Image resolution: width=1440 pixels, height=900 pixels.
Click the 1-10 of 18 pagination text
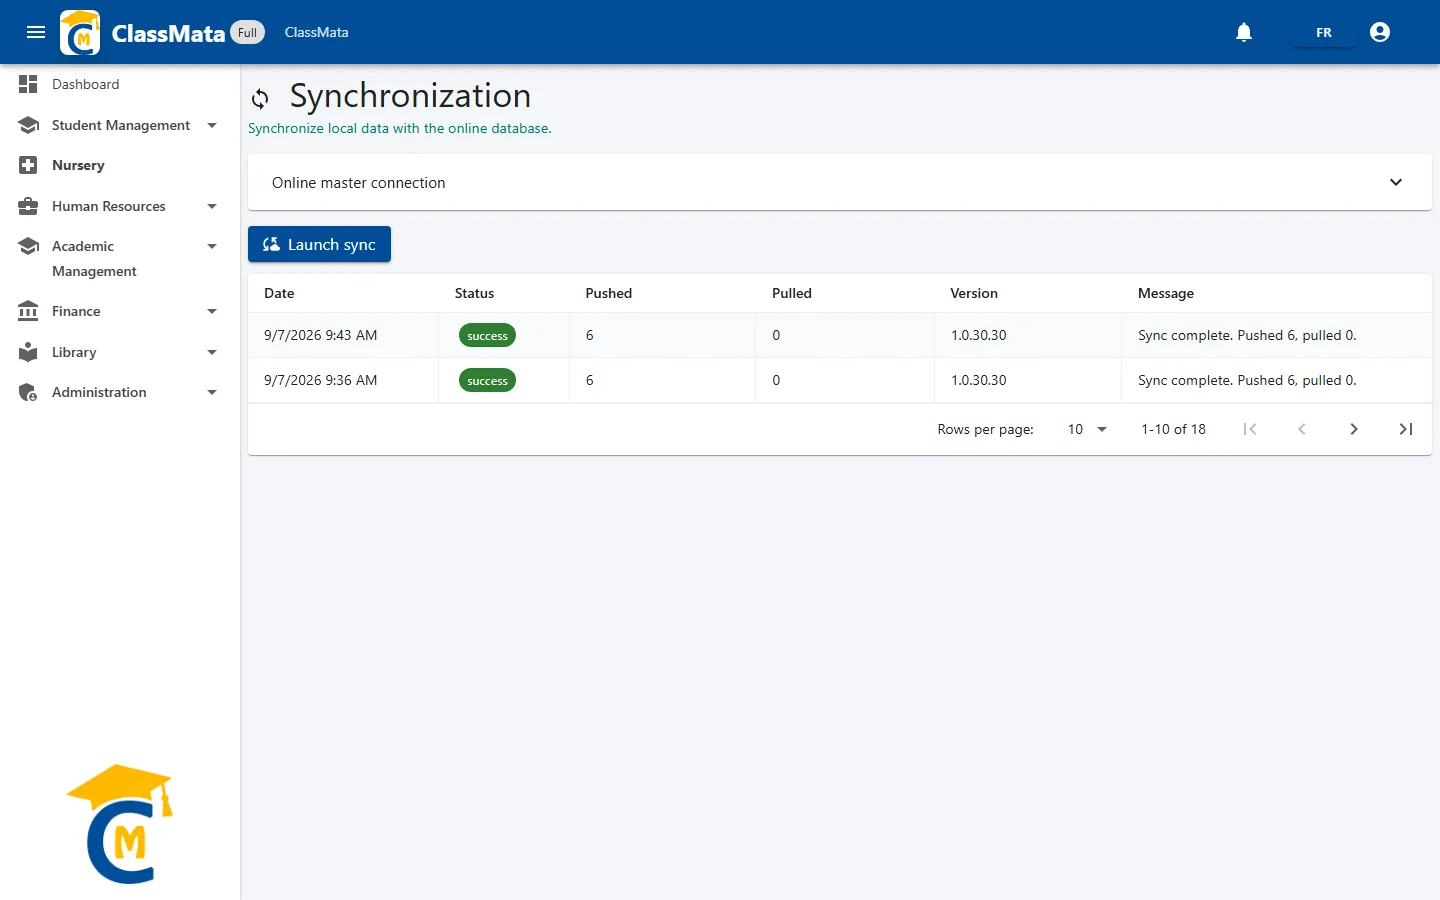(1174, 429)
